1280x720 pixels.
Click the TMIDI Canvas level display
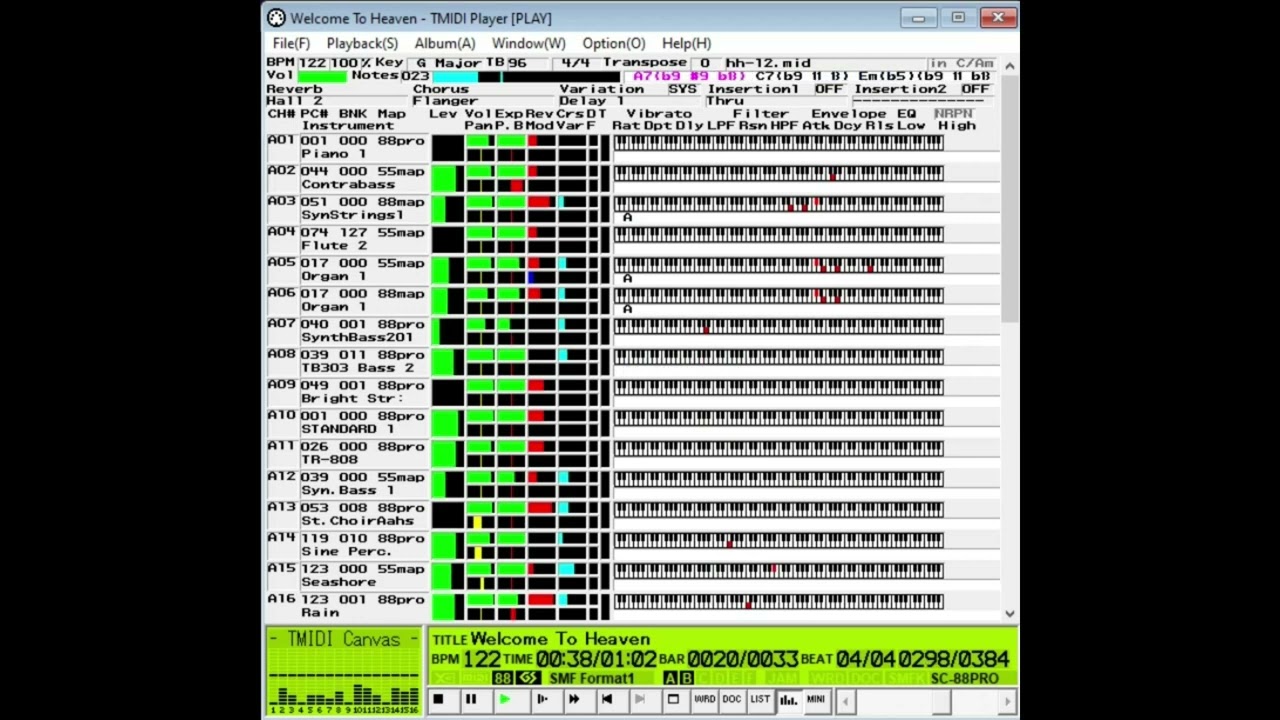(x=343, y=671)
